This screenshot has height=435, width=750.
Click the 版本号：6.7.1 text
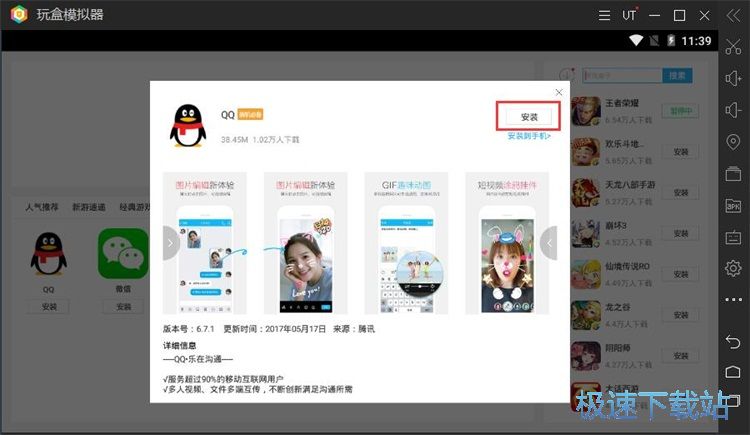click(188, 329)
